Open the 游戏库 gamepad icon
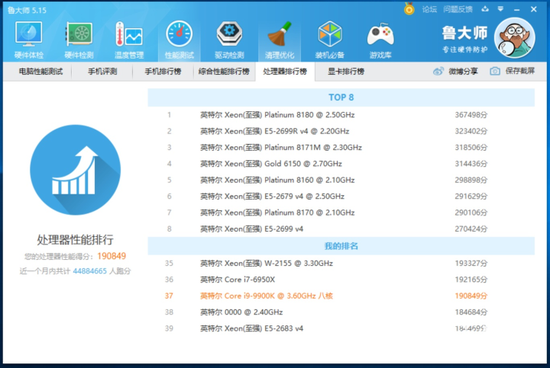550x368 pixels. coord(380,39)
